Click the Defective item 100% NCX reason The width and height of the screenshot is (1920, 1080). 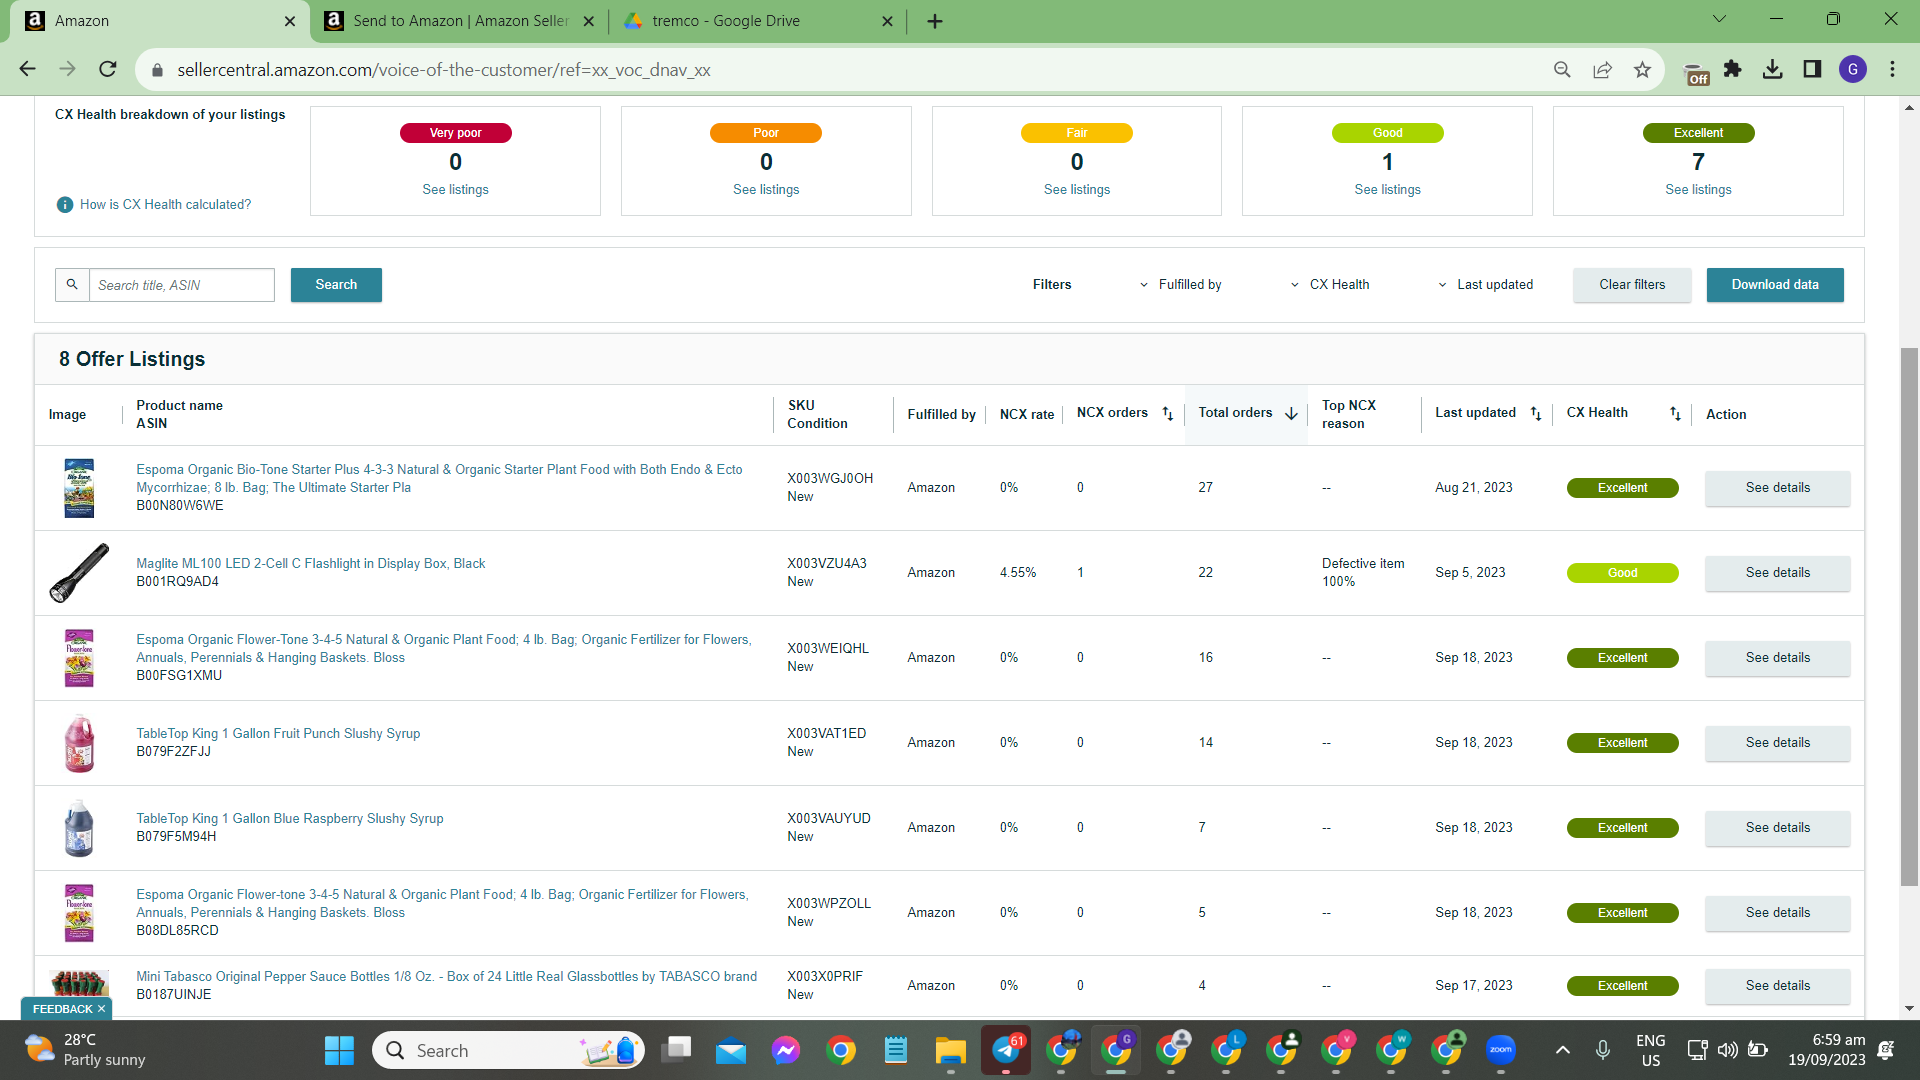1363,573
